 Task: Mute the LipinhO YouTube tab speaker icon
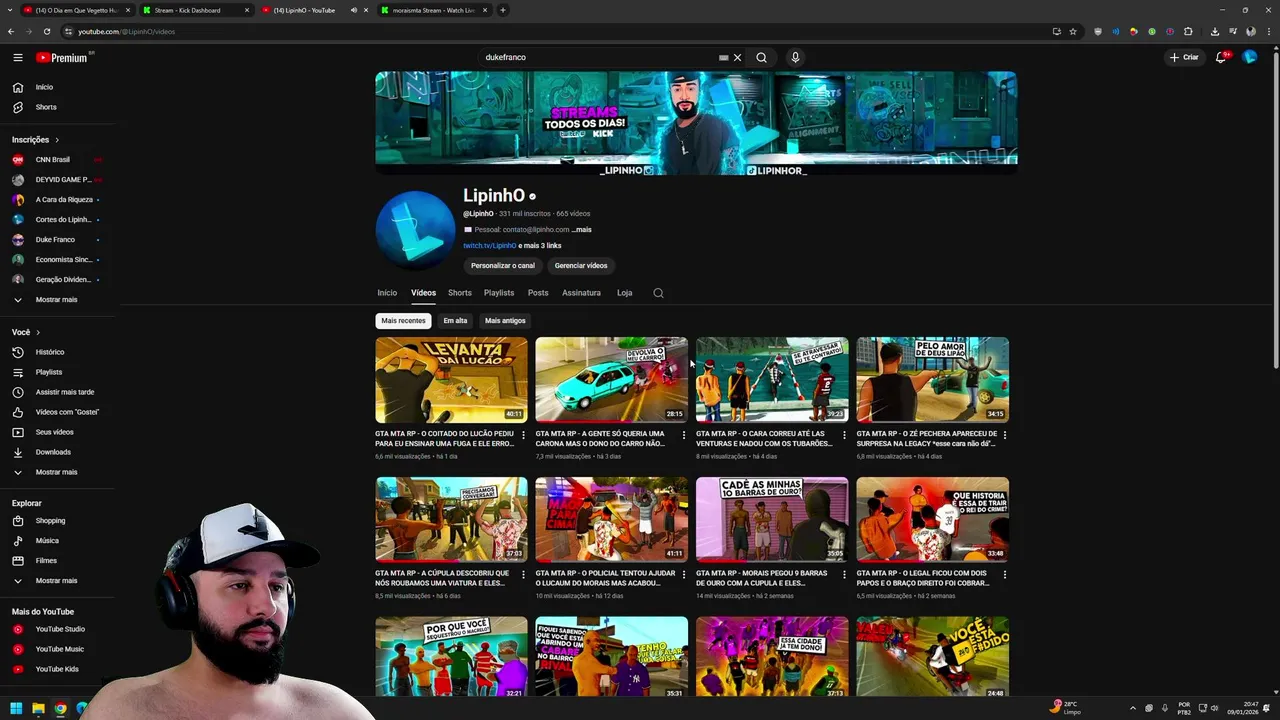353,10
